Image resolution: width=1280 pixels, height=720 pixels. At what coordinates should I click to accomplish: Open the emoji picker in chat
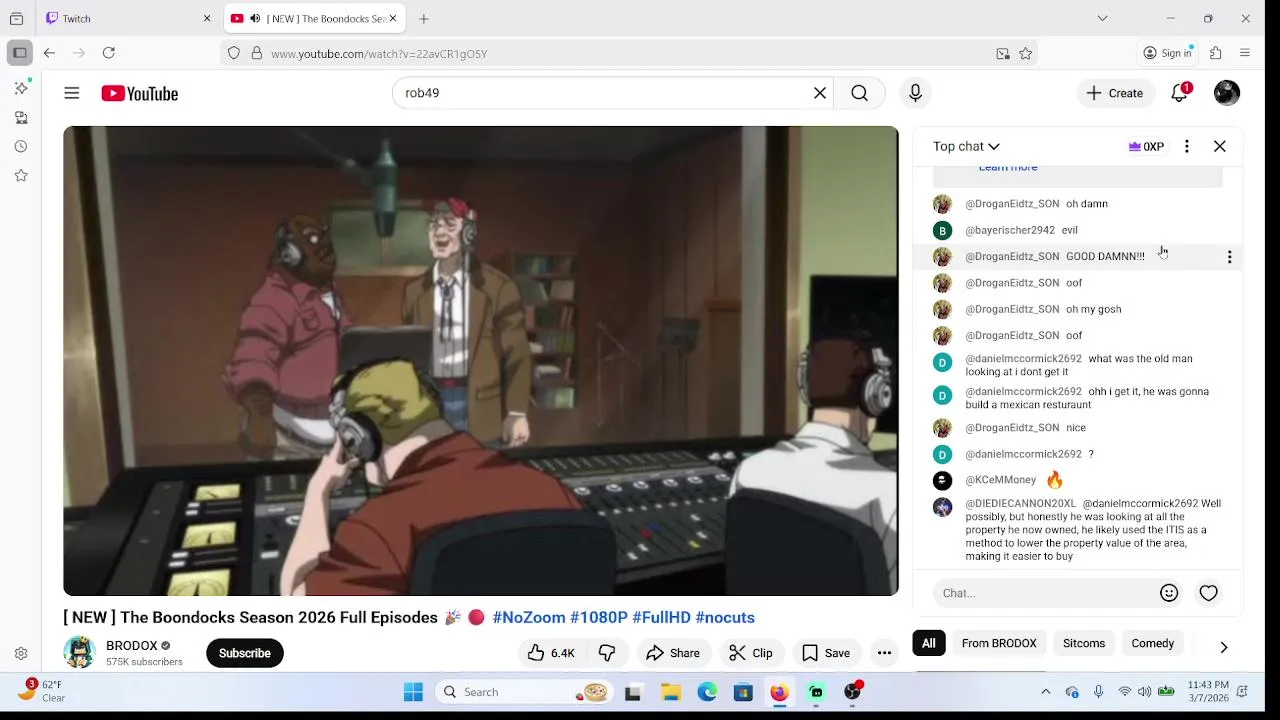coord(1169,593)
